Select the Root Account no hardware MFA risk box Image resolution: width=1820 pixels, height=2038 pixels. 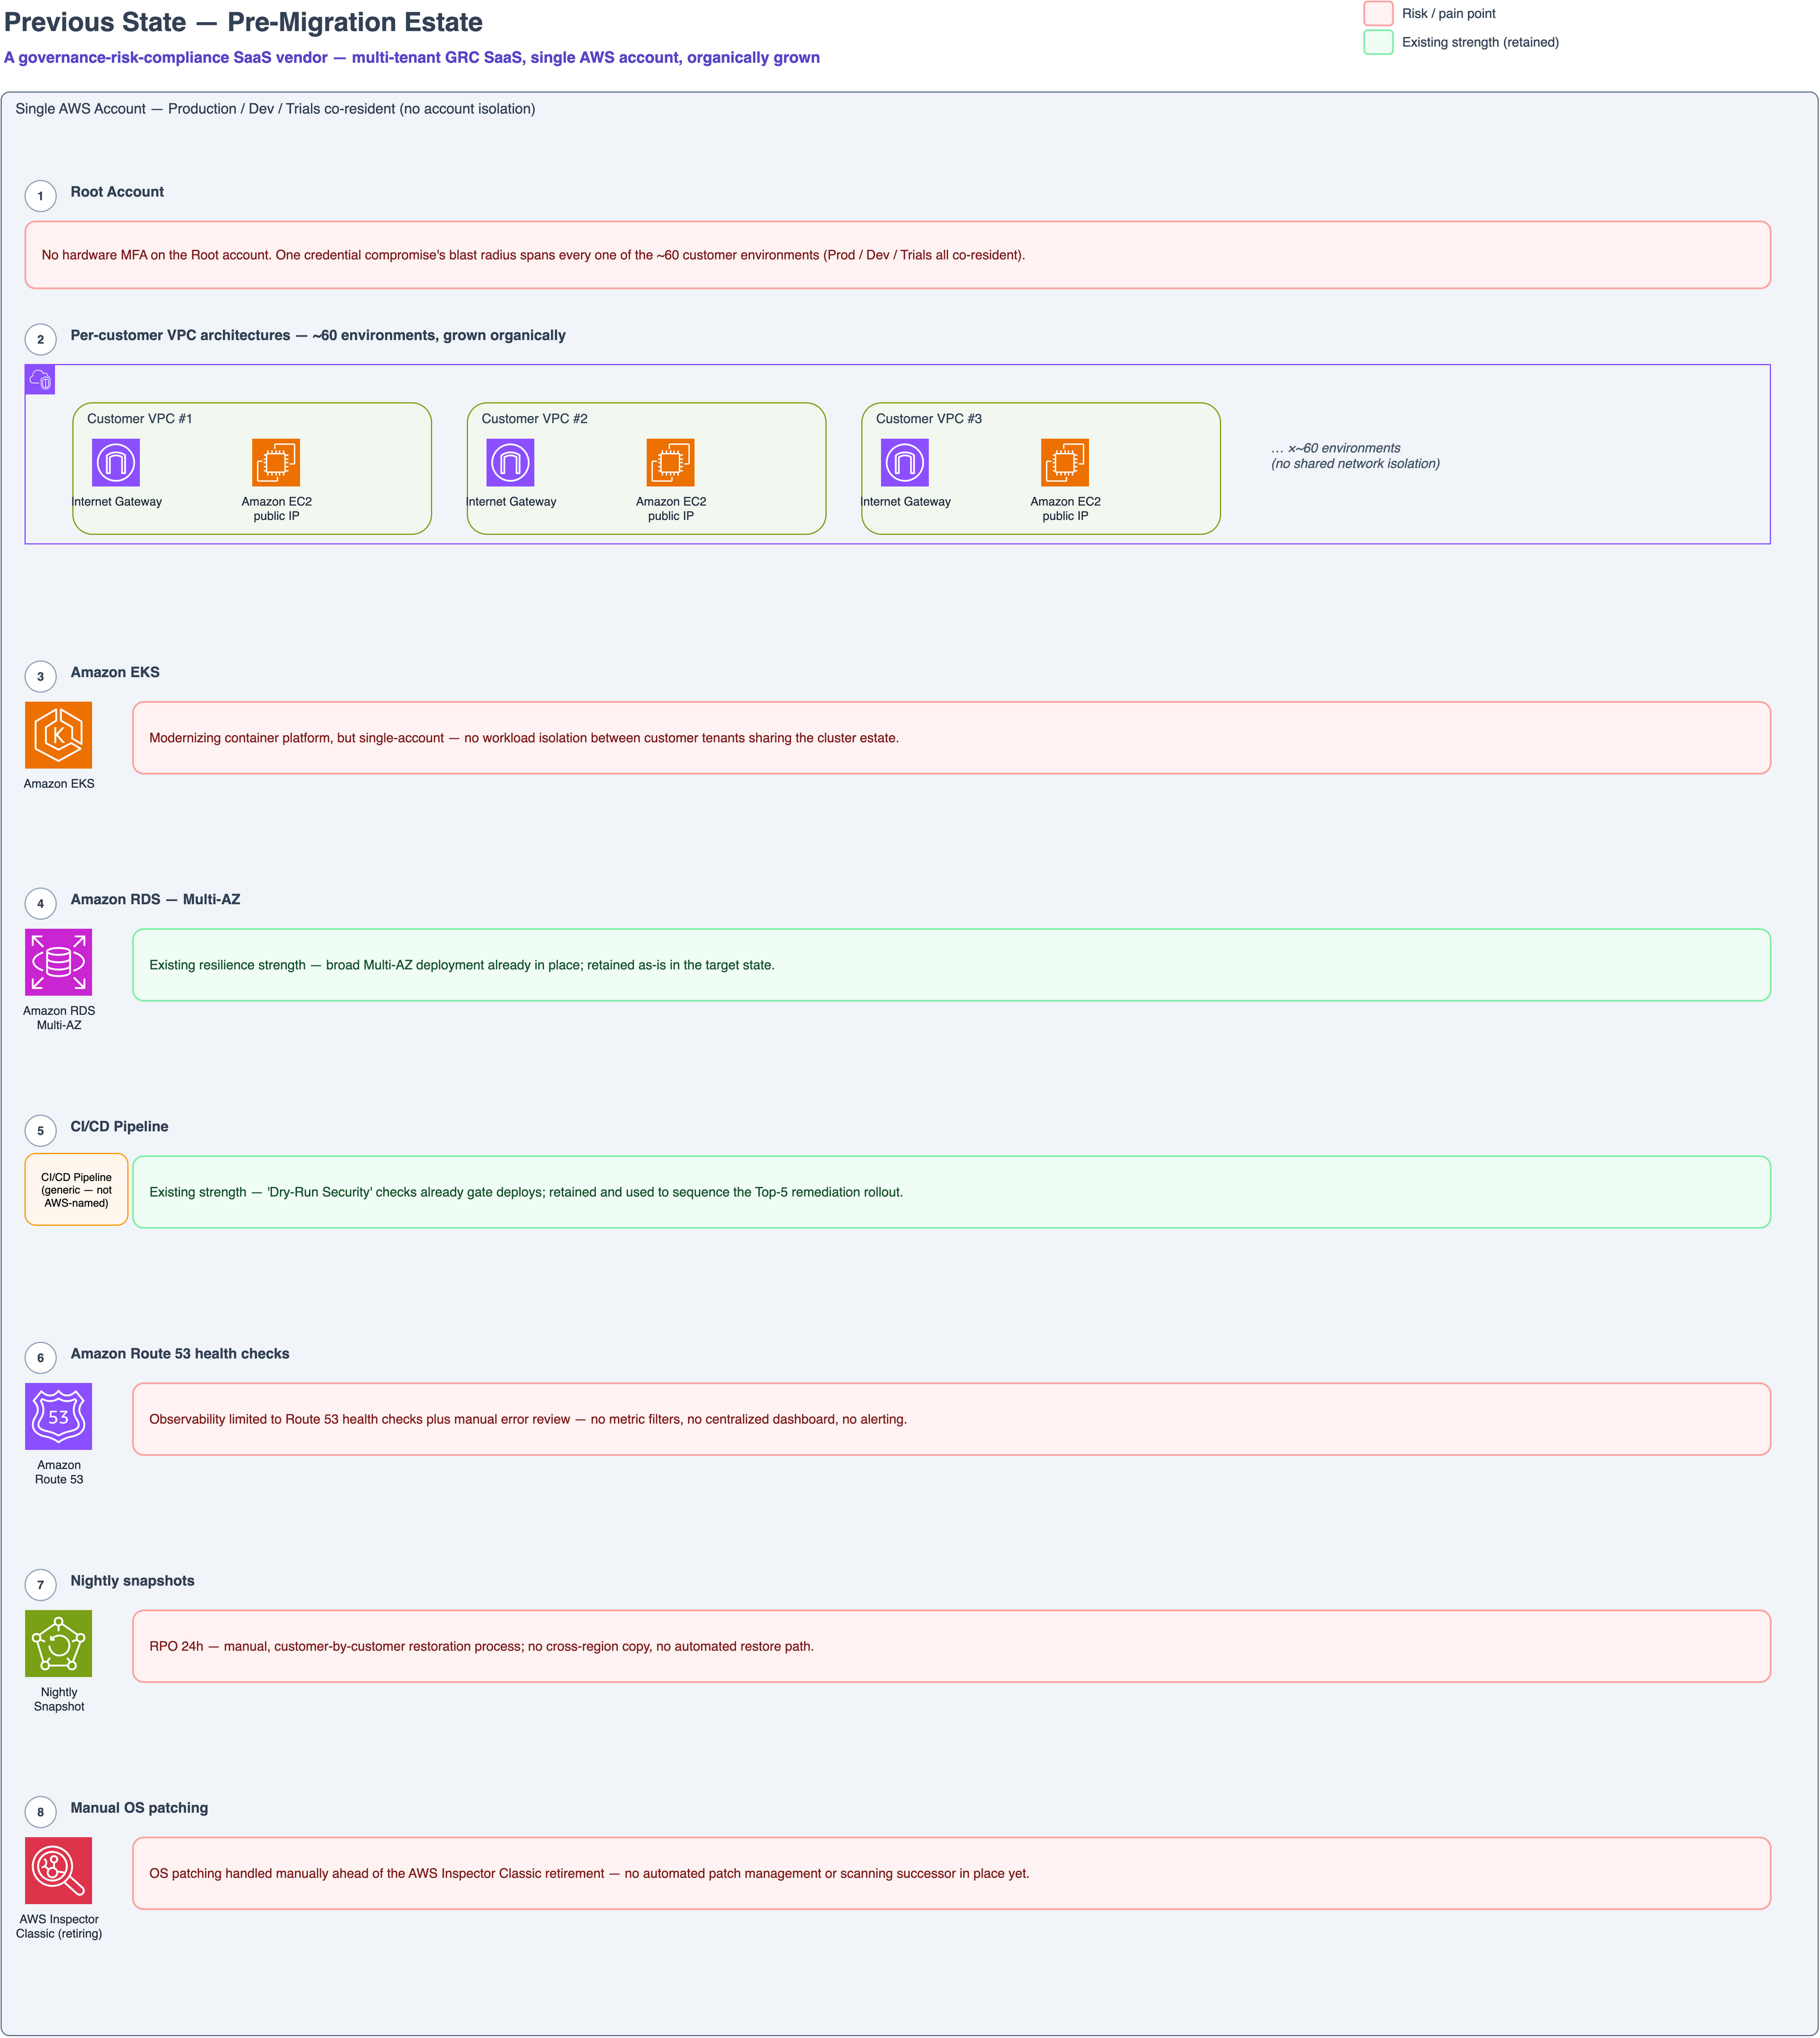coord(898,255)
